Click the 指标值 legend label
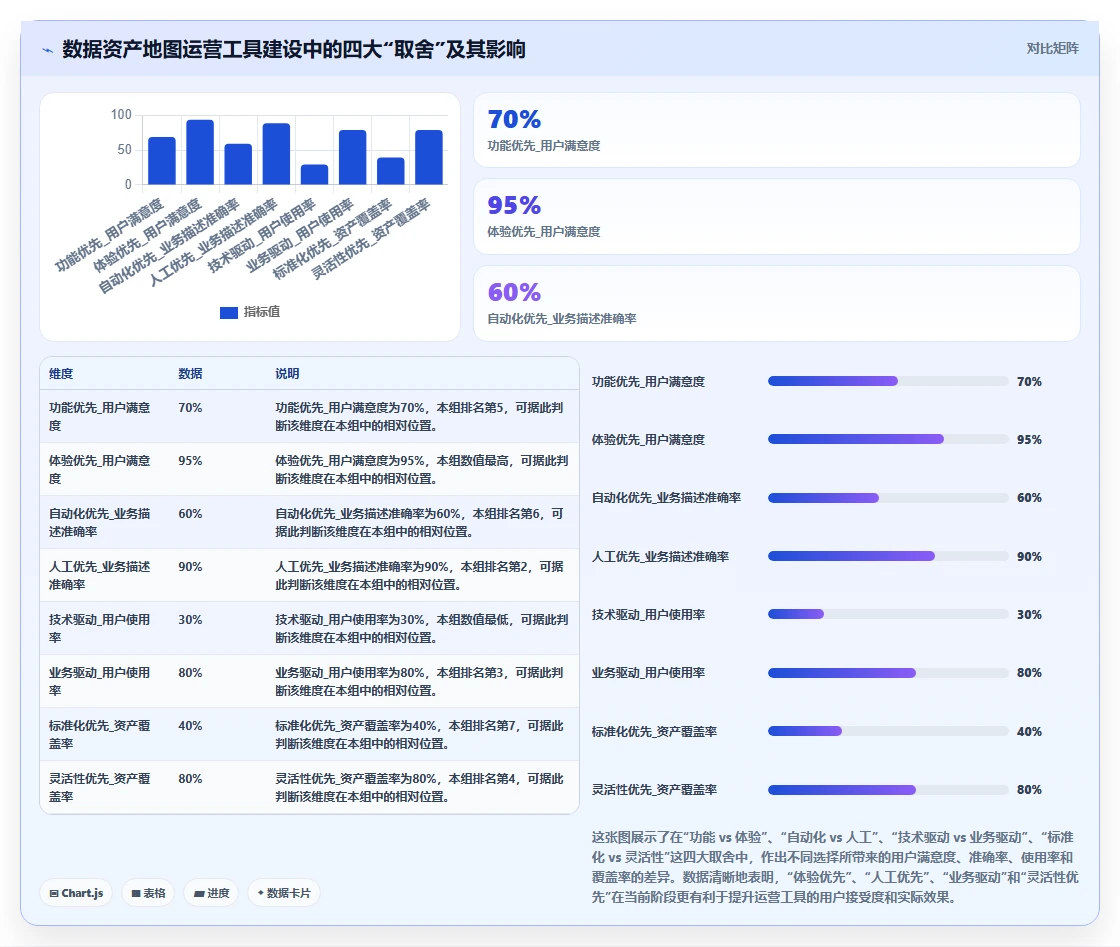The image size is (1120, 947). 261,311
